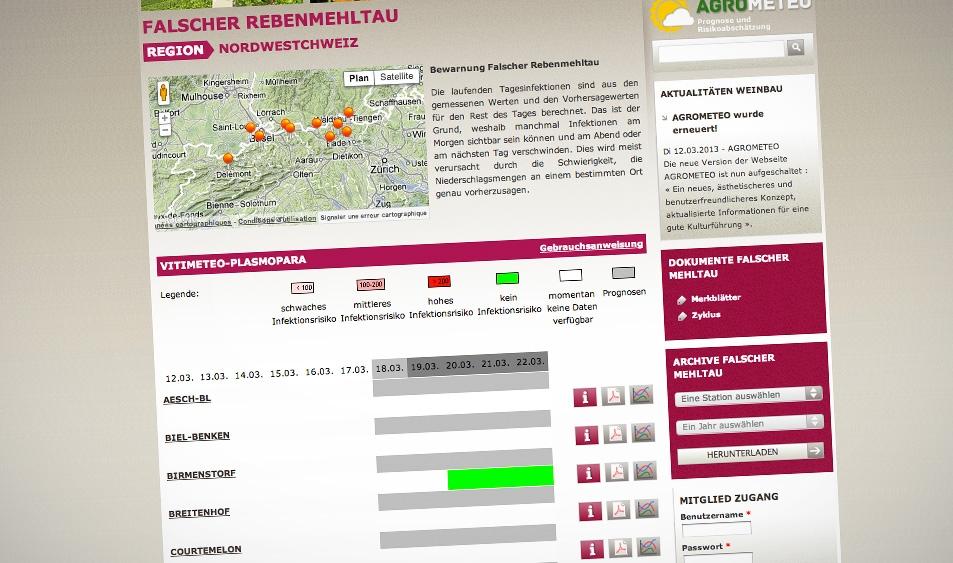Image resolution: width=953 pixels, height=563 pixels.
Task: Open the BIEL-BENKEN station link
Action: [197, 437]
